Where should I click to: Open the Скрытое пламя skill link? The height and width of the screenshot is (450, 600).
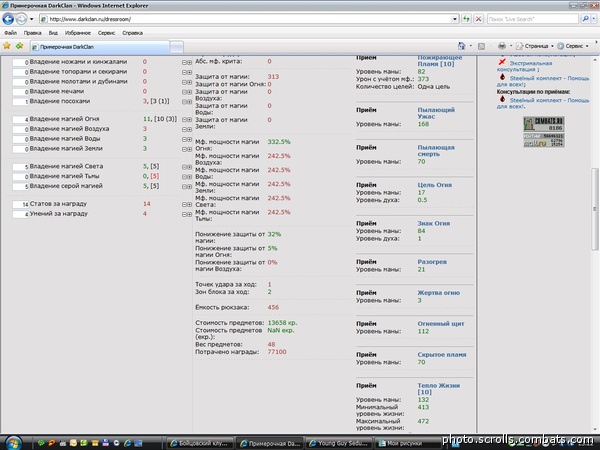click(x=442, y=355)
